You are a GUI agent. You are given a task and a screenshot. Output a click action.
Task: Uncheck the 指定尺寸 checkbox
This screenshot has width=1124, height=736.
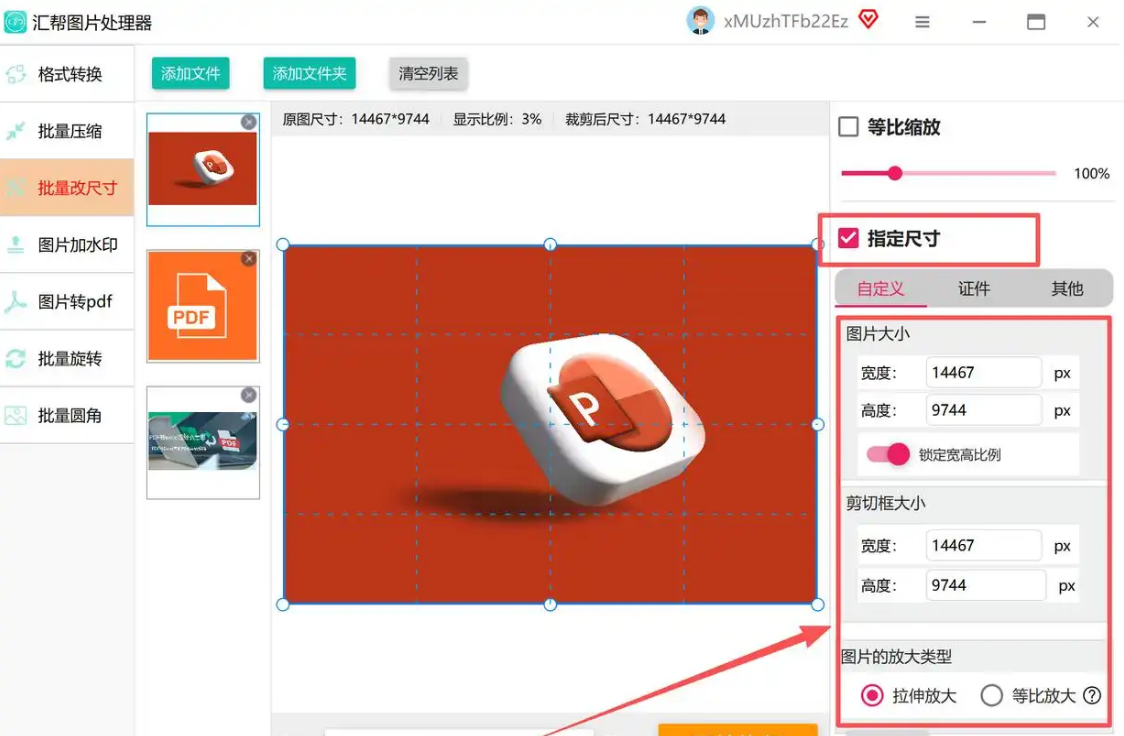click(848, 238)
